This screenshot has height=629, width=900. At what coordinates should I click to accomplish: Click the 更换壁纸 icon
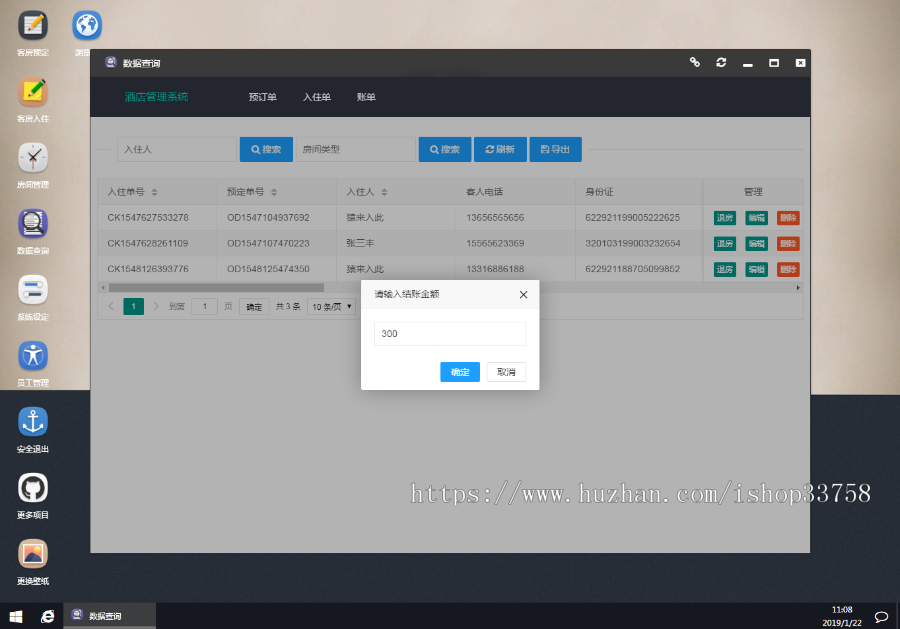click(32, 558)
